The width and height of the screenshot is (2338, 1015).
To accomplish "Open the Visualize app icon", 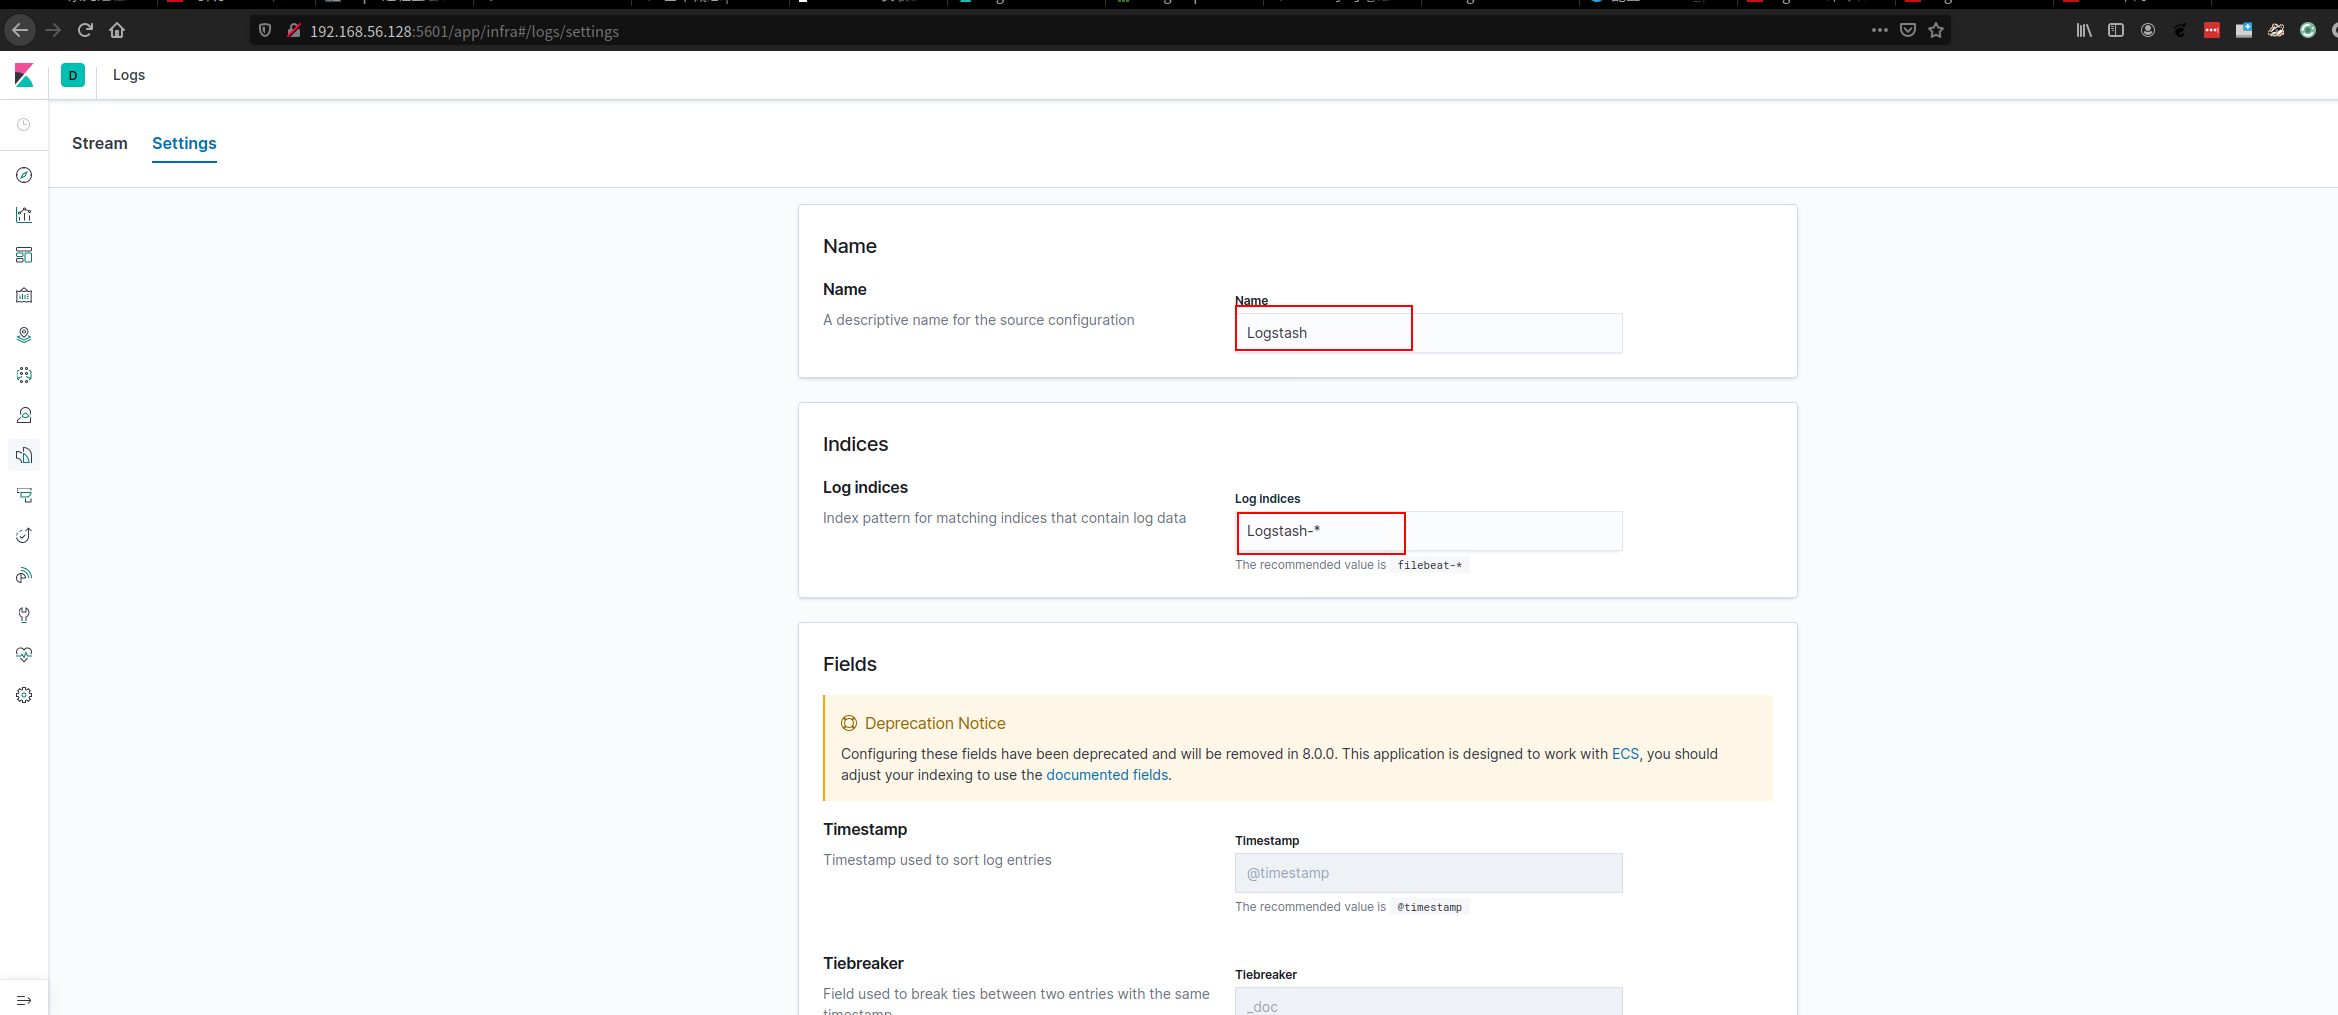I will [x=24, y=215].
